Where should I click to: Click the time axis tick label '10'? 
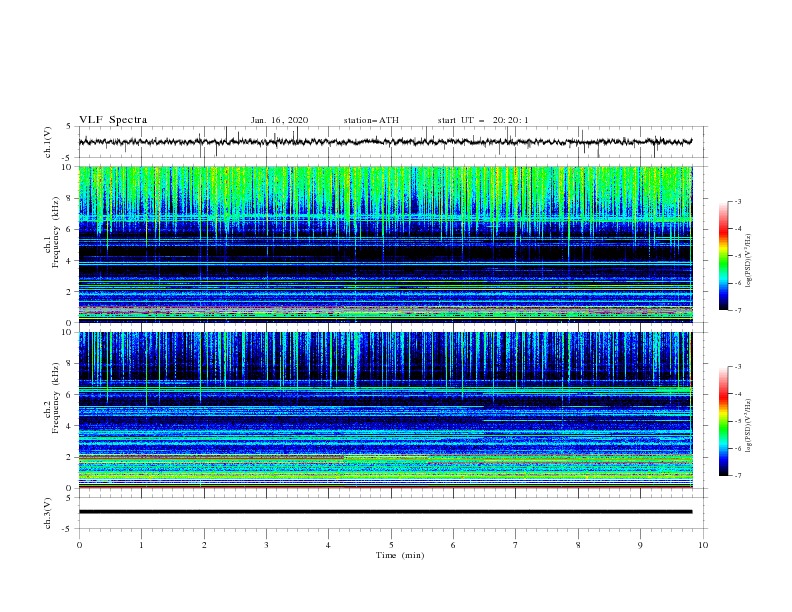tap(703, 545)
